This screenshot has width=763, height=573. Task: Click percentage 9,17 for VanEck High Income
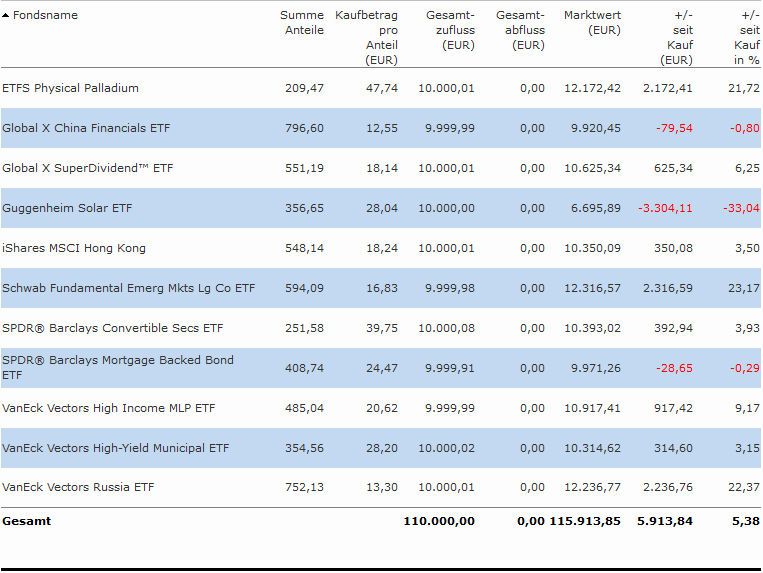(x=747, y=408)
